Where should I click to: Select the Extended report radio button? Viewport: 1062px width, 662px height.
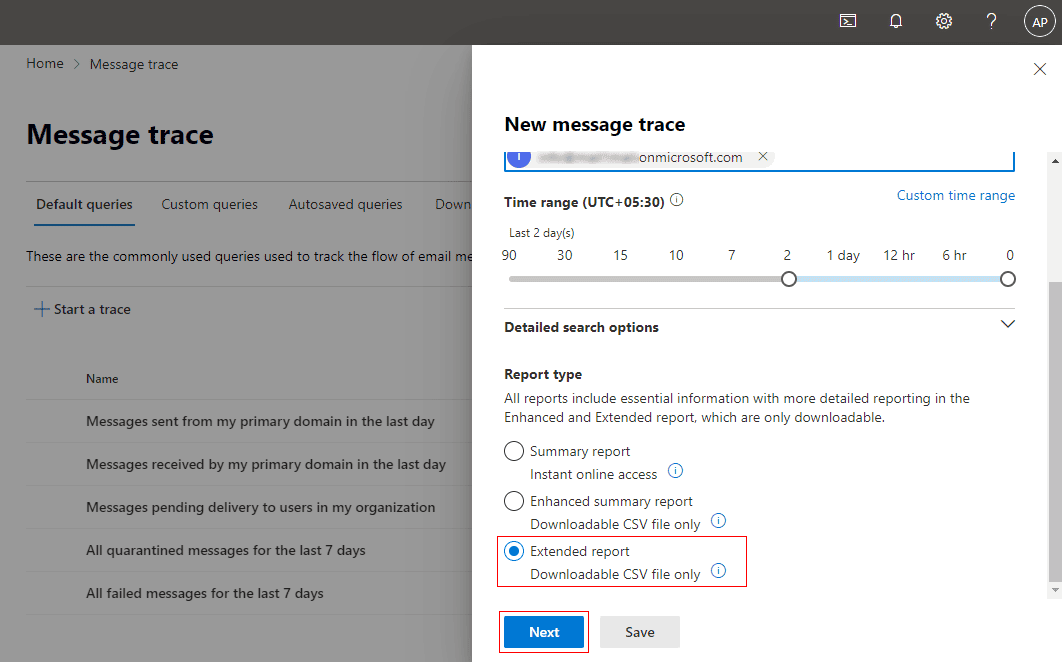coord(514,551)
